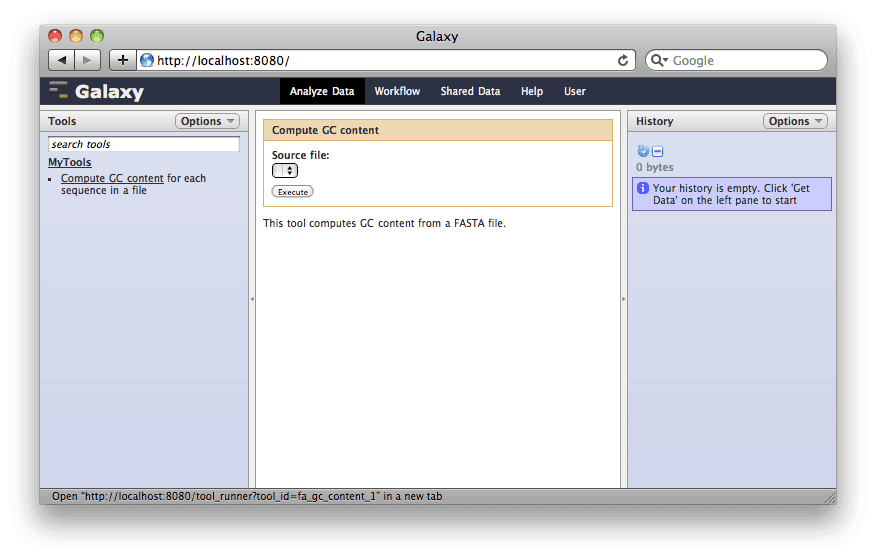This screenshot has height=559, width=876.
Task: Click the globe site icon
Action: [x=147, y=60]
